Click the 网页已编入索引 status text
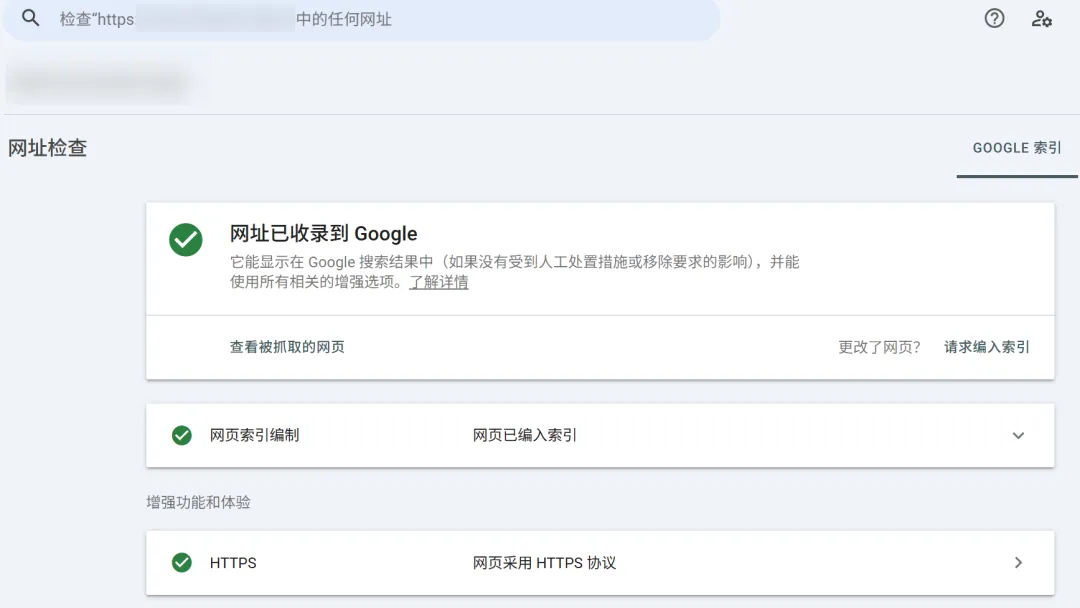Screen dimensions: 1080x608 [525, 435]
